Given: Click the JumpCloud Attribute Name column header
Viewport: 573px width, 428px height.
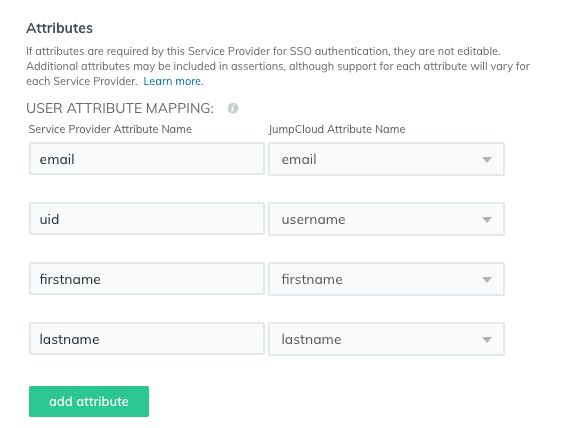Looking at the screenshot, I should (337, 129).
